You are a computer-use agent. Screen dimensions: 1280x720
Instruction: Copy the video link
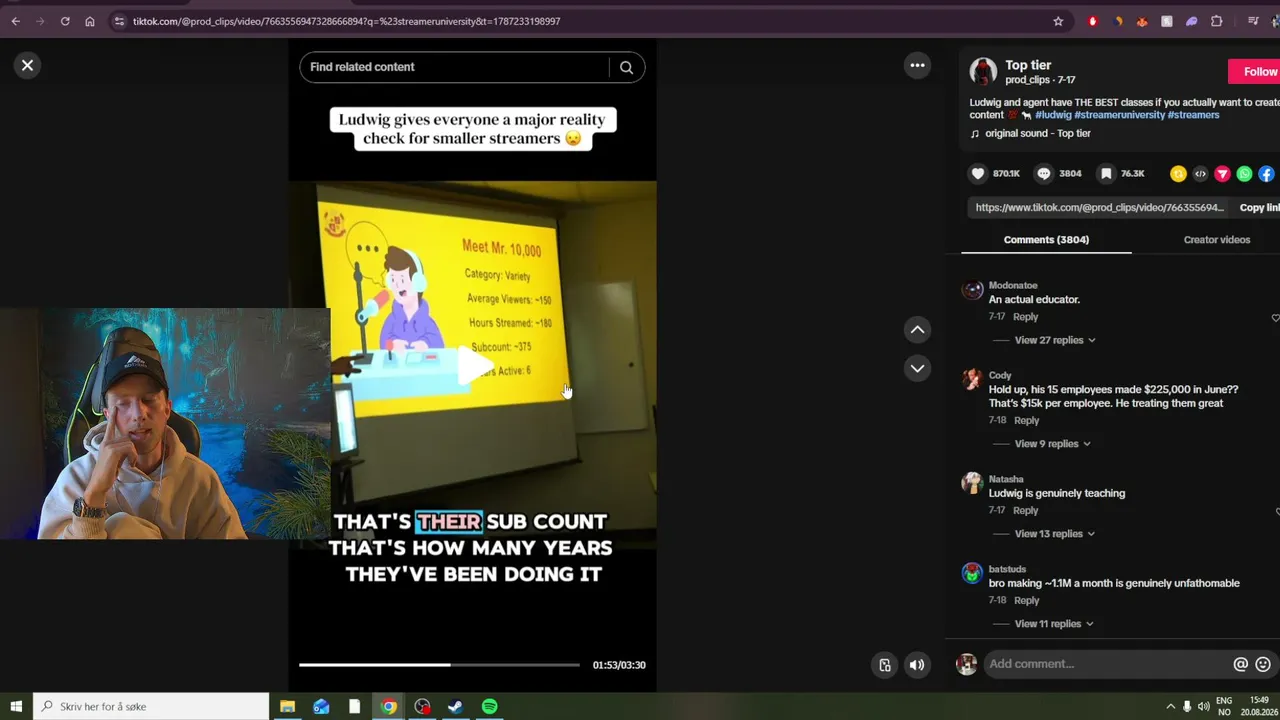point(1260,207)
